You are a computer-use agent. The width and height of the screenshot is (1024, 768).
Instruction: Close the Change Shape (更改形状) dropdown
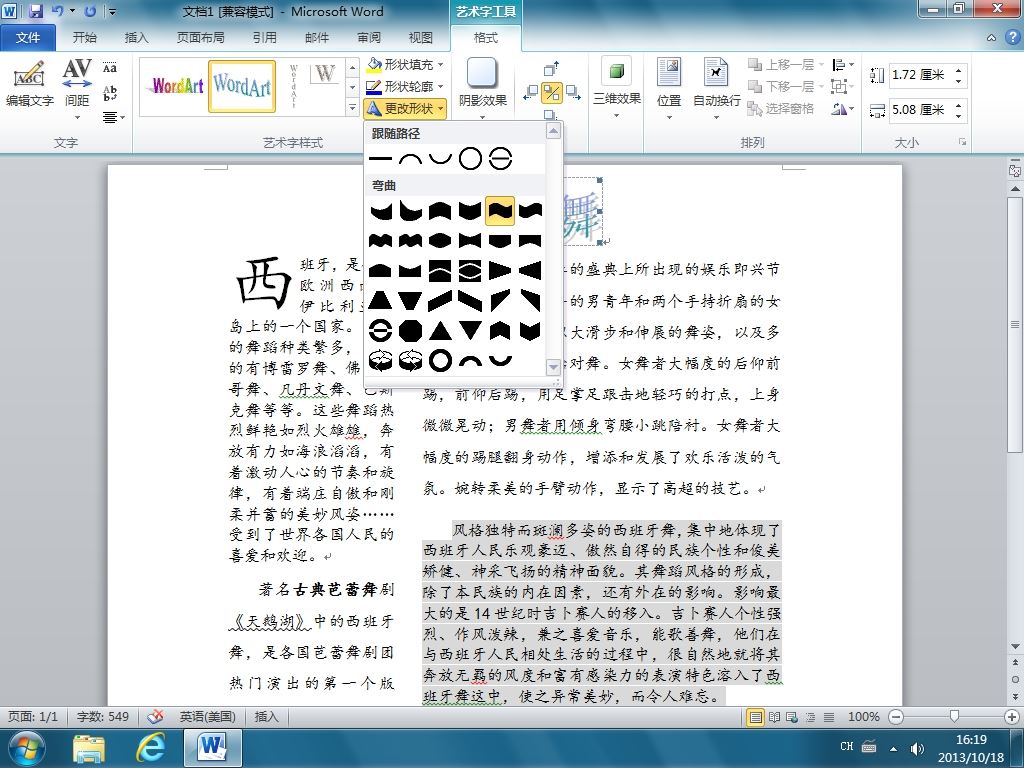click(405, 108)
